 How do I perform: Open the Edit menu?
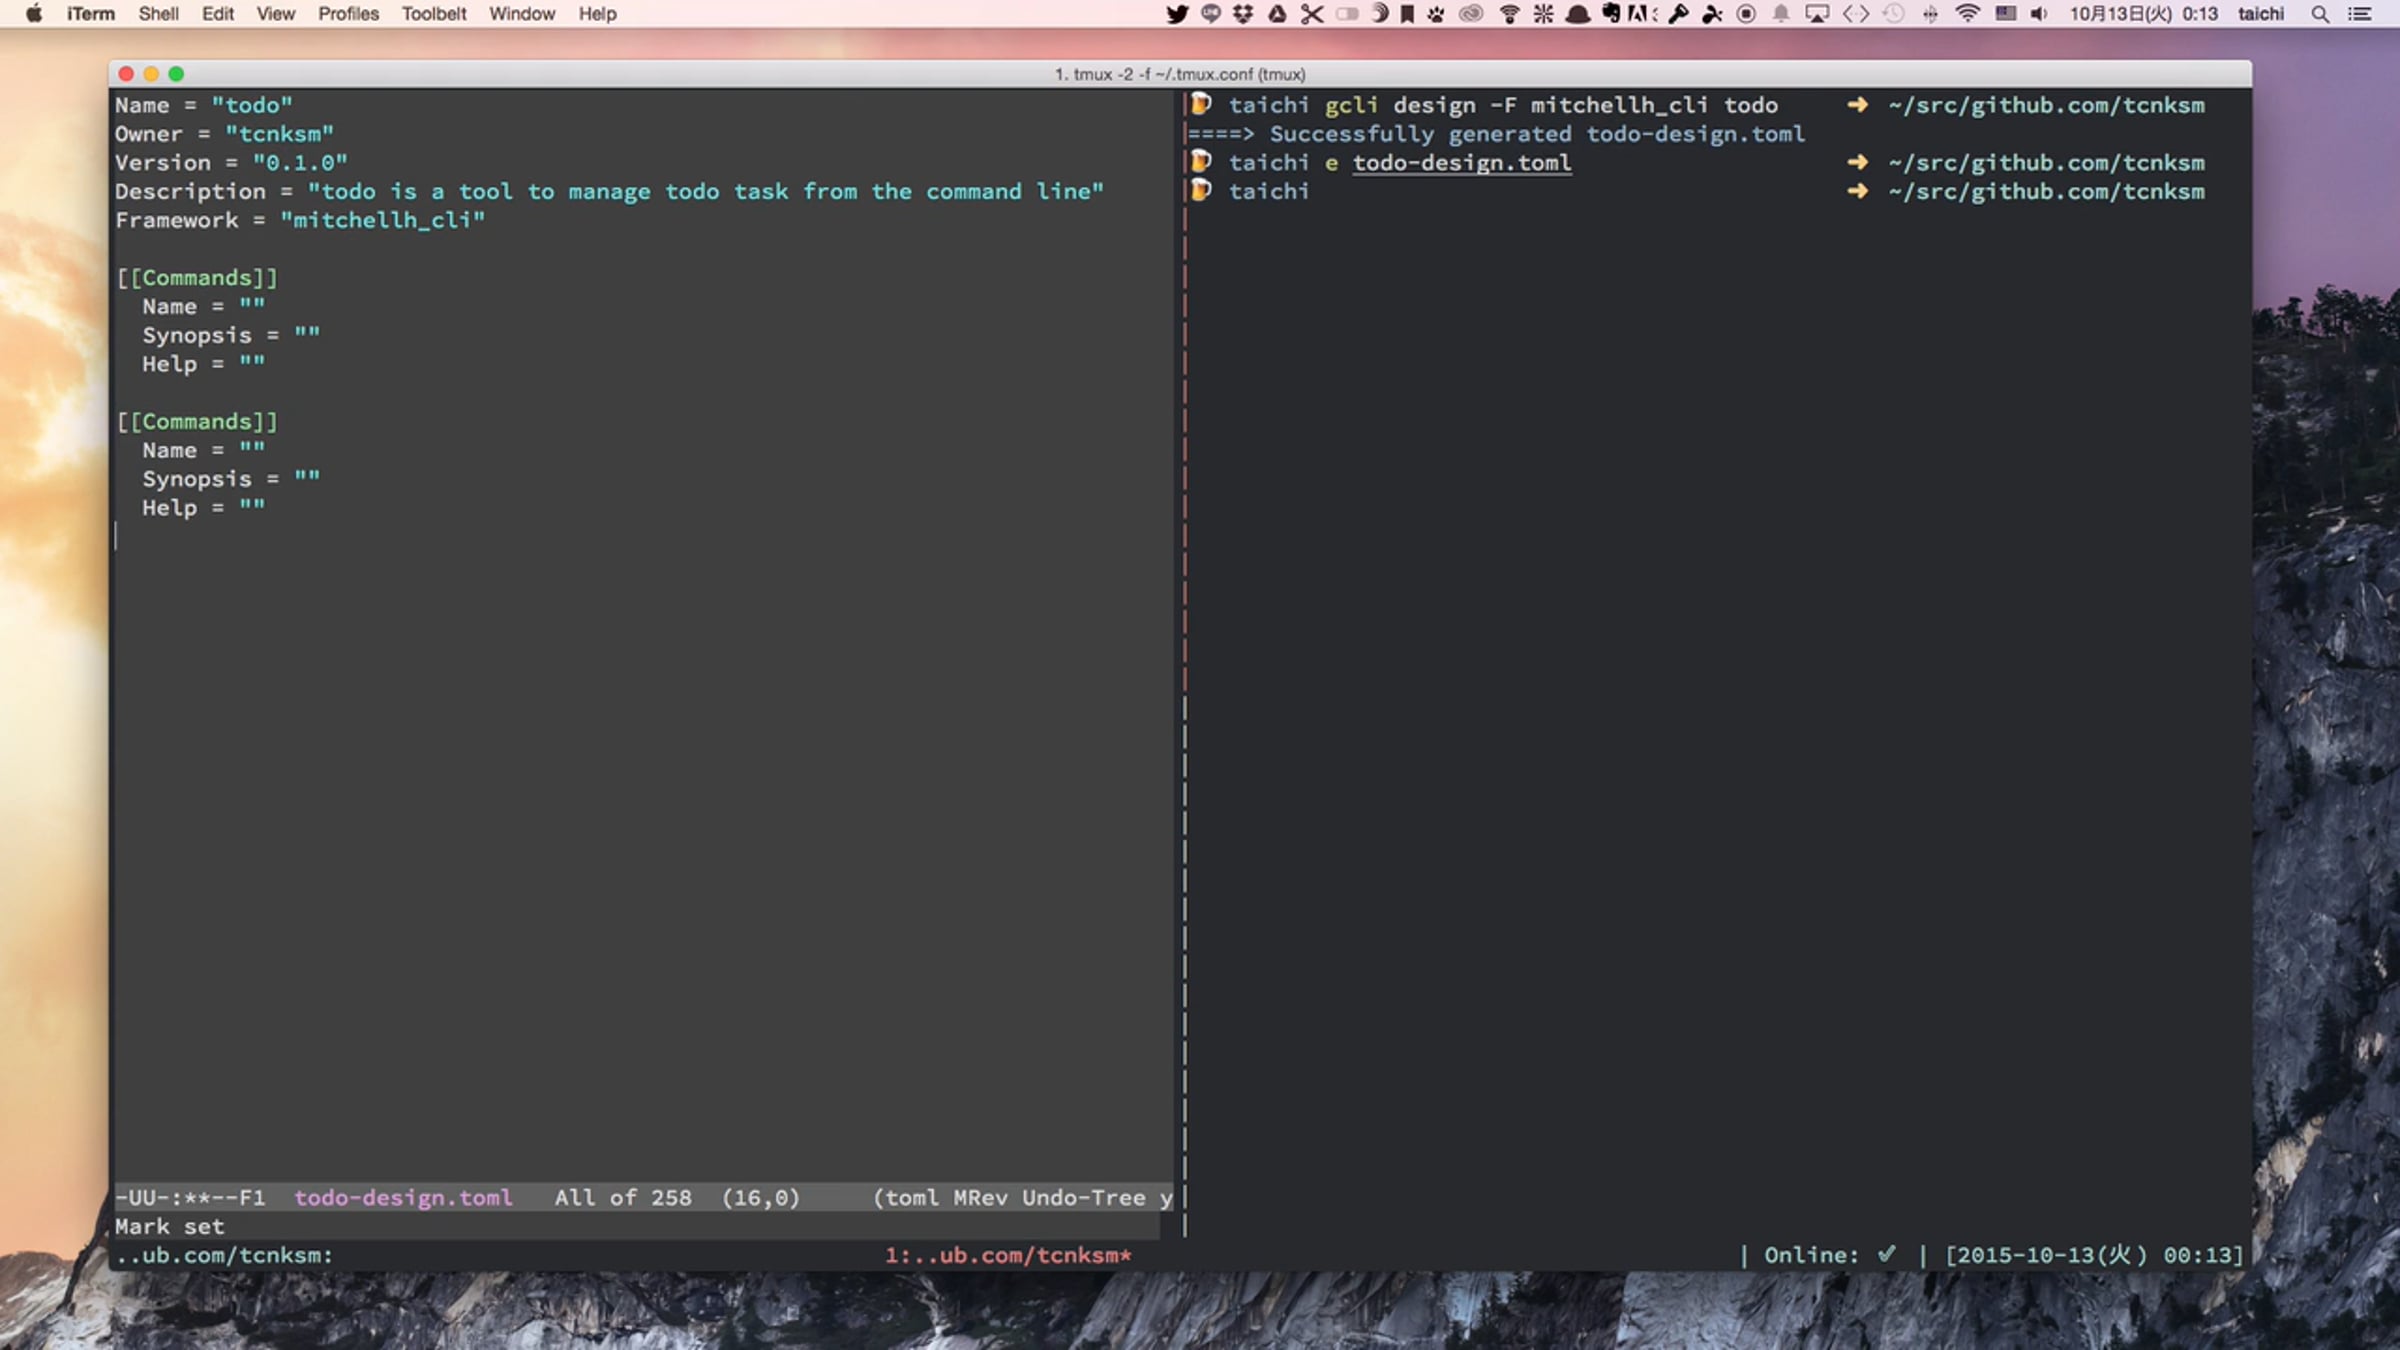(217, 14)
